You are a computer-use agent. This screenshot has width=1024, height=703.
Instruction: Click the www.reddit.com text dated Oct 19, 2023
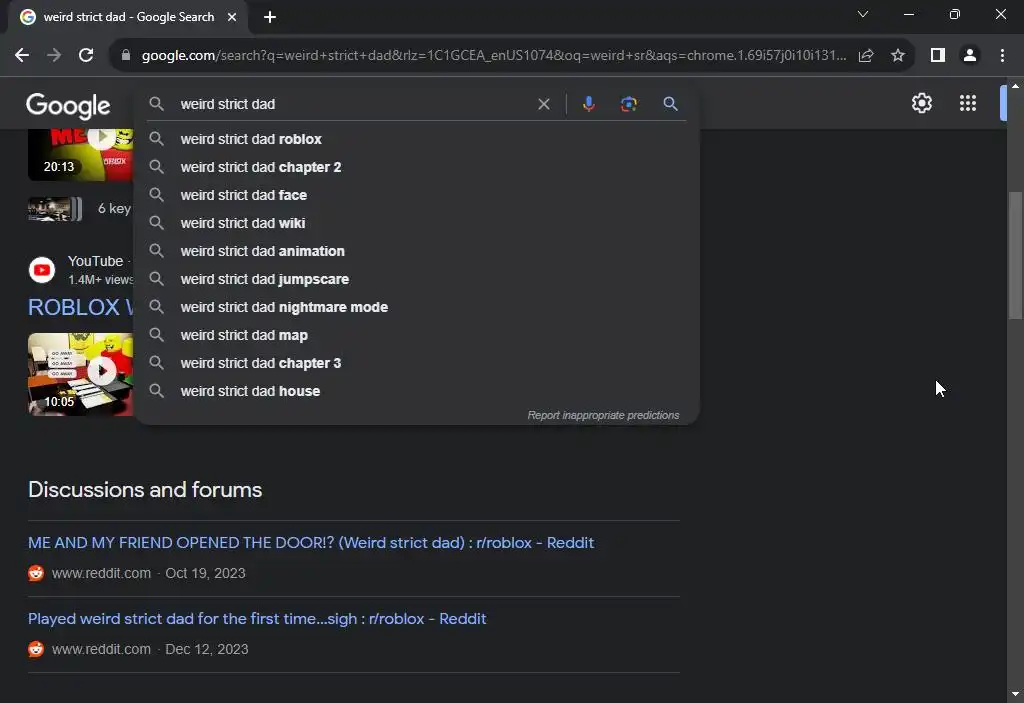click(x=101, y=574)
